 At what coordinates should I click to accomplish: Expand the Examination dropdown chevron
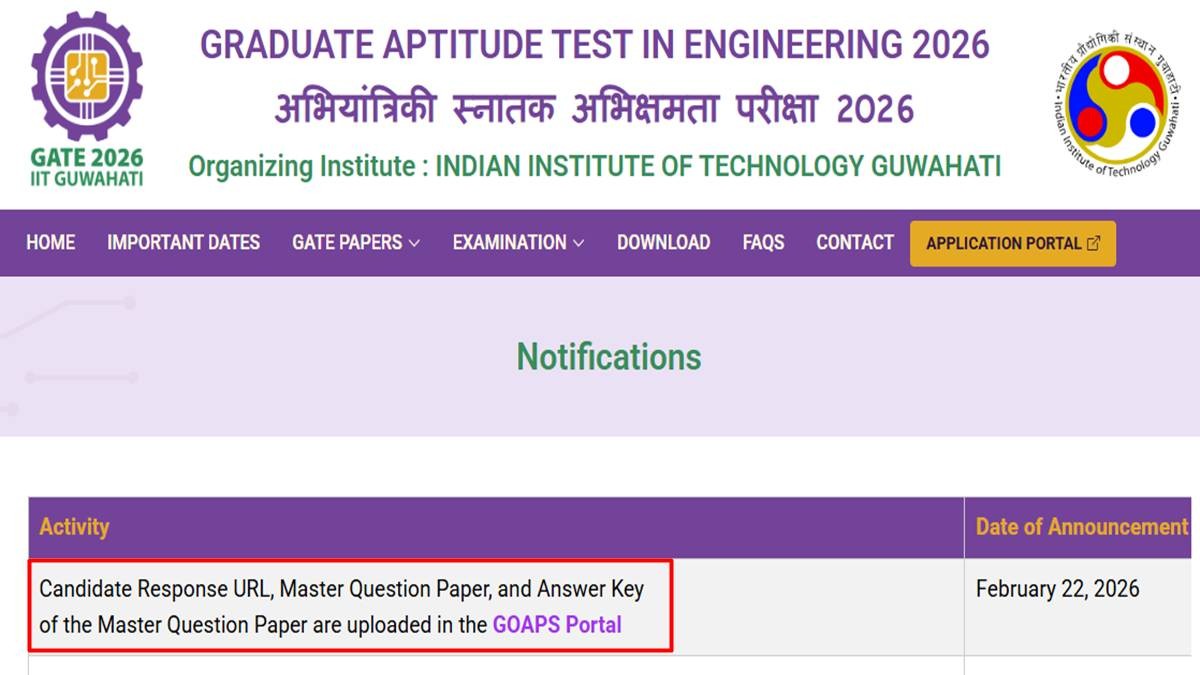coord(578,243)
